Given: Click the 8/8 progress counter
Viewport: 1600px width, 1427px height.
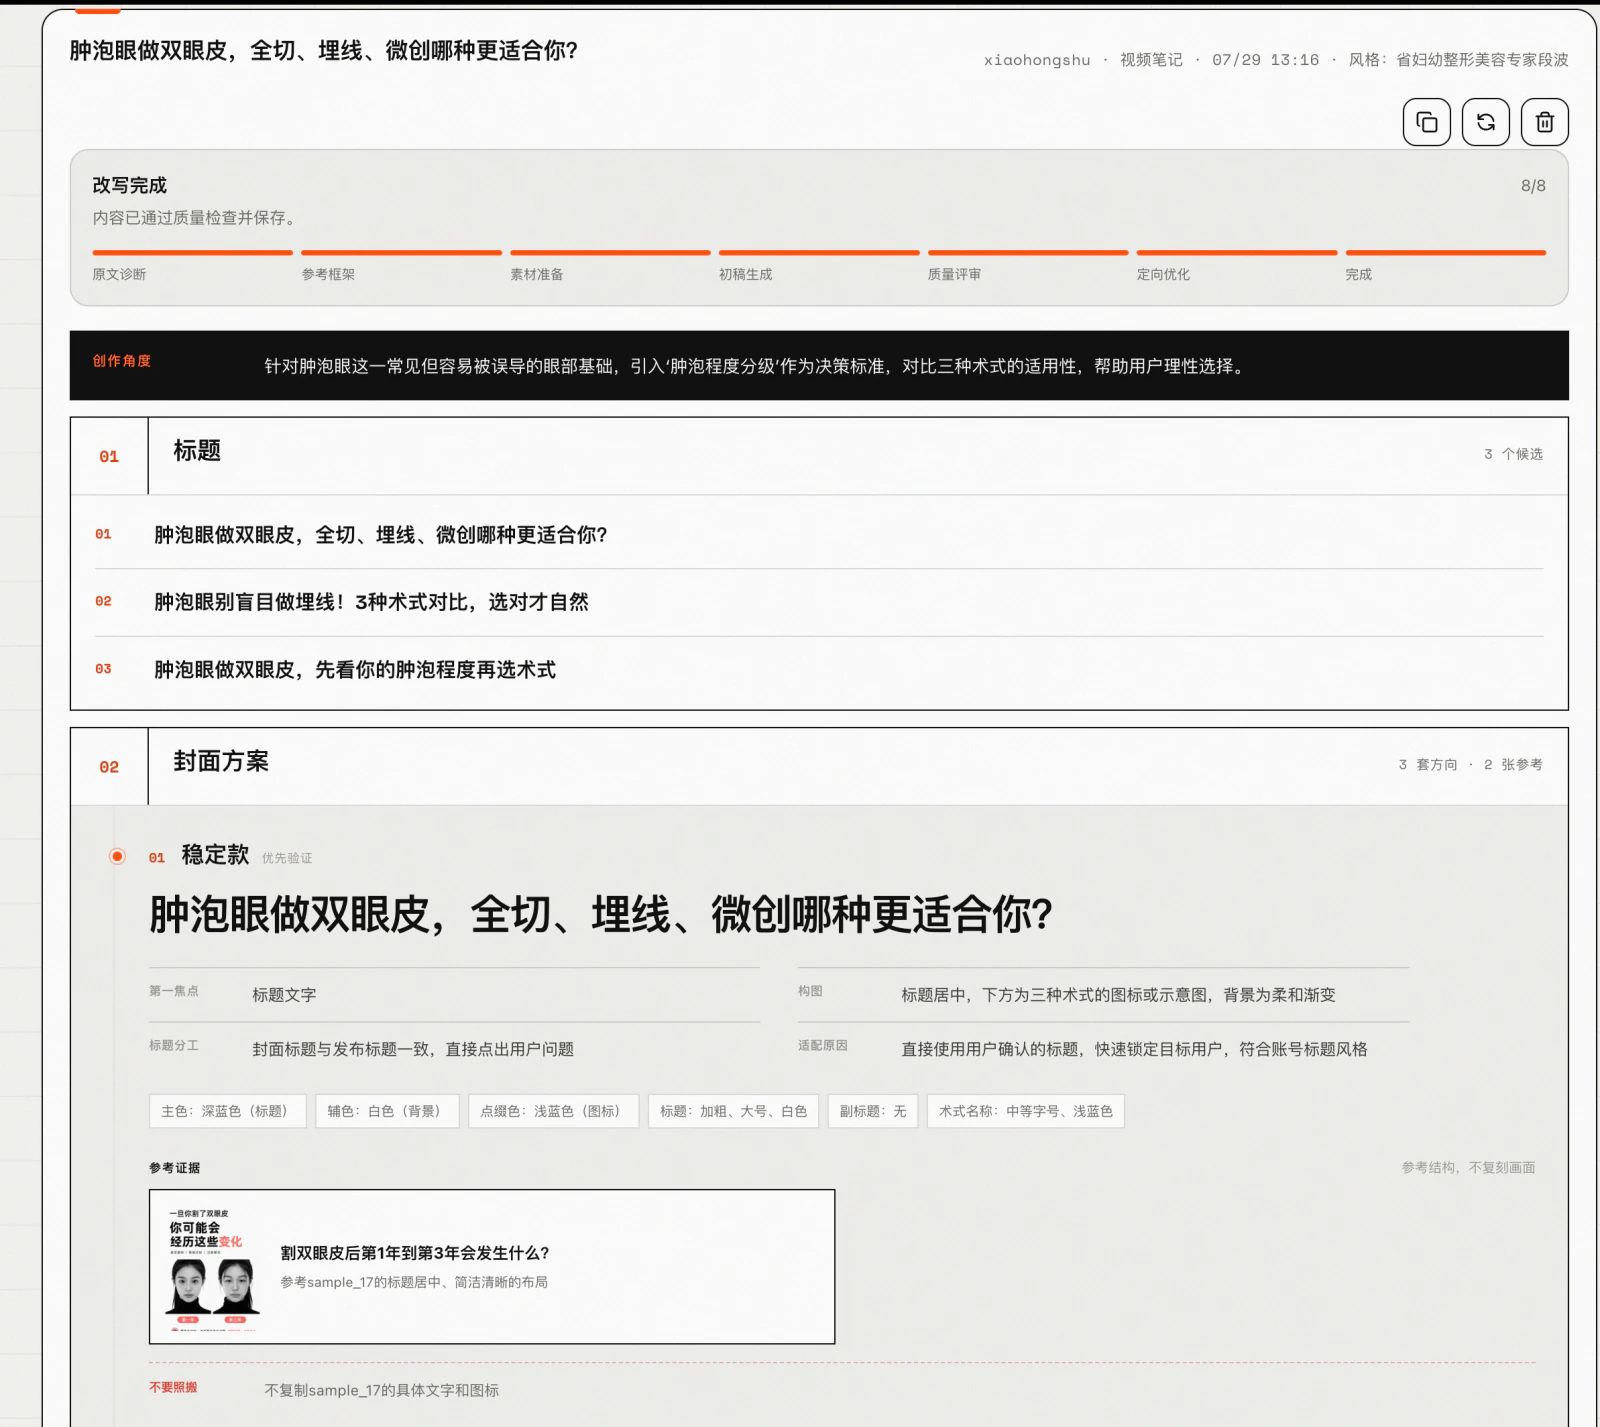Looking at the screenshot, I should click(x=1533, y=186).
